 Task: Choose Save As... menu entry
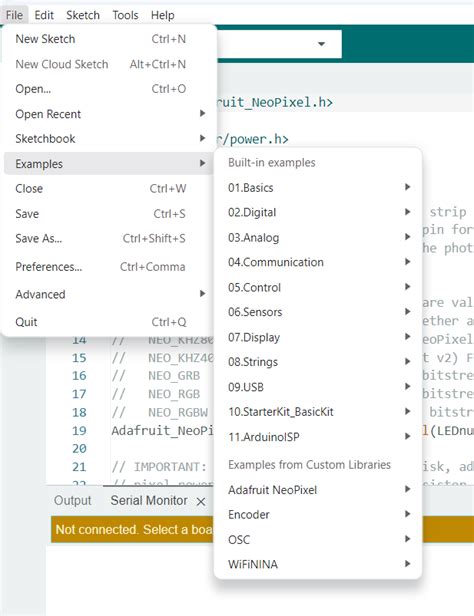pos(109,238)
